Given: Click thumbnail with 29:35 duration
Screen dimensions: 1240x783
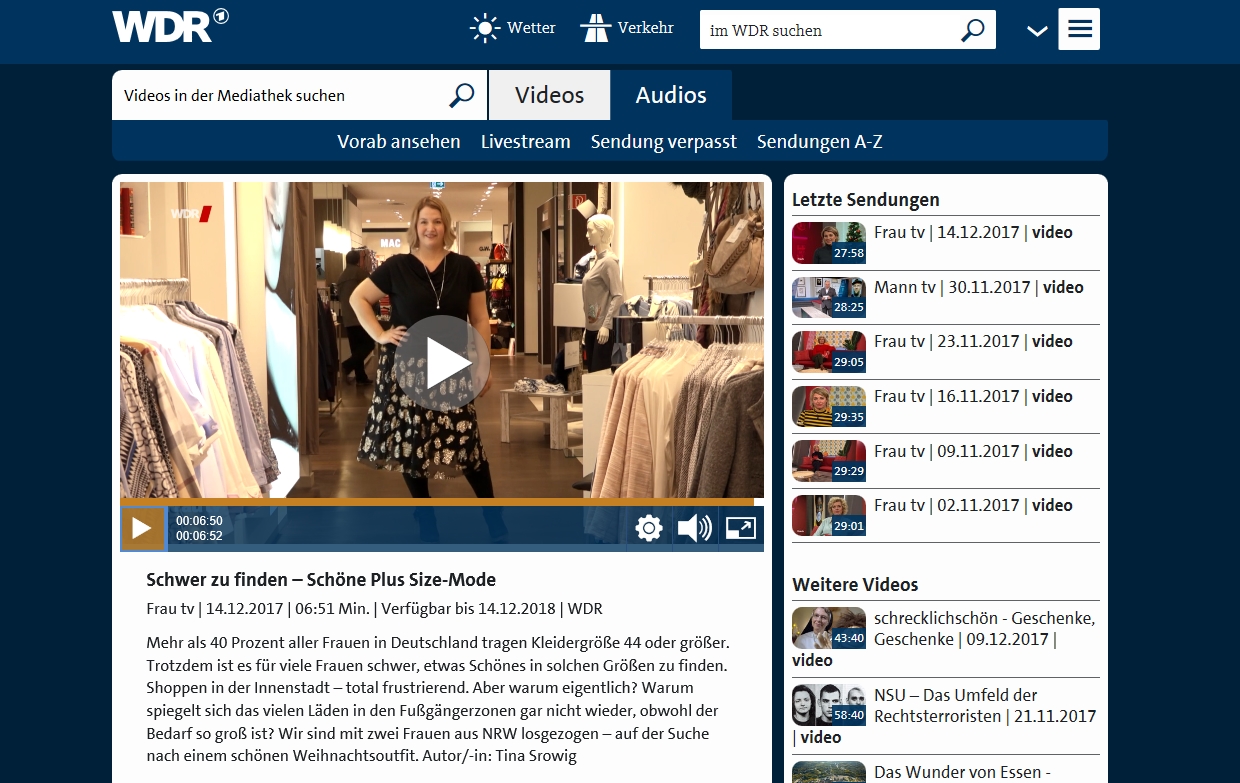Looking at the screenshot, I should (829, 407).
